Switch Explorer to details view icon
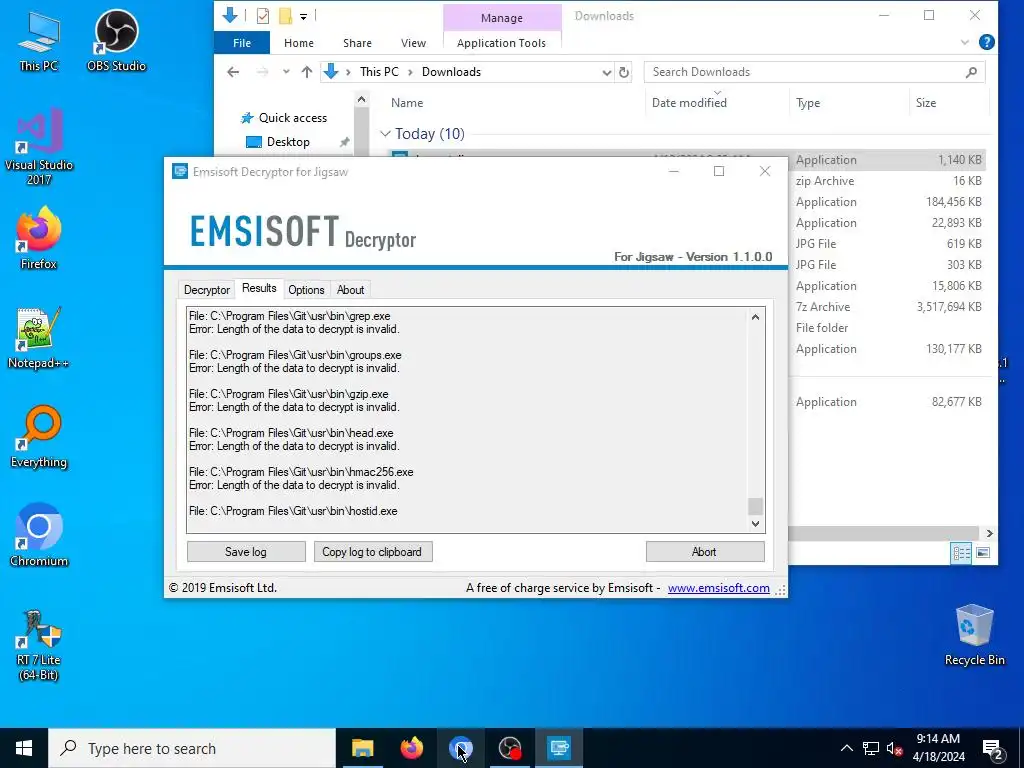 [x=961, y=553]
